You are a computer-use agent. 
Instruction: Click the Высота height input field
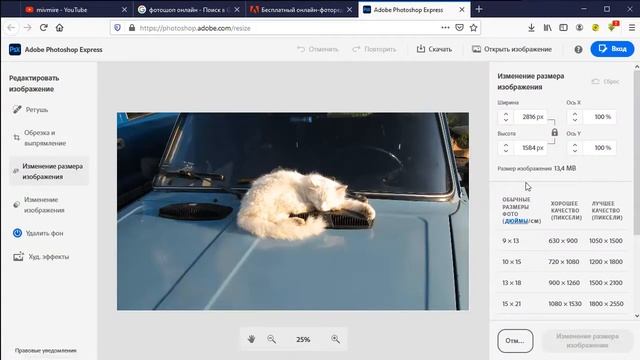[530, 148]
